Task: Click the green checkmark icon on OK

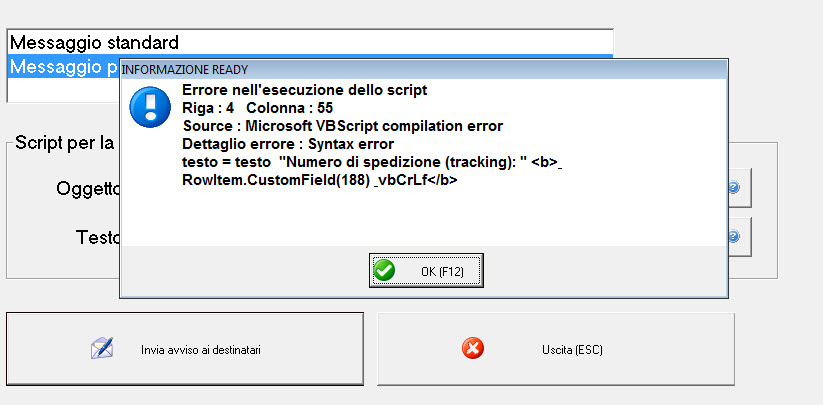Action: point(385,271)
